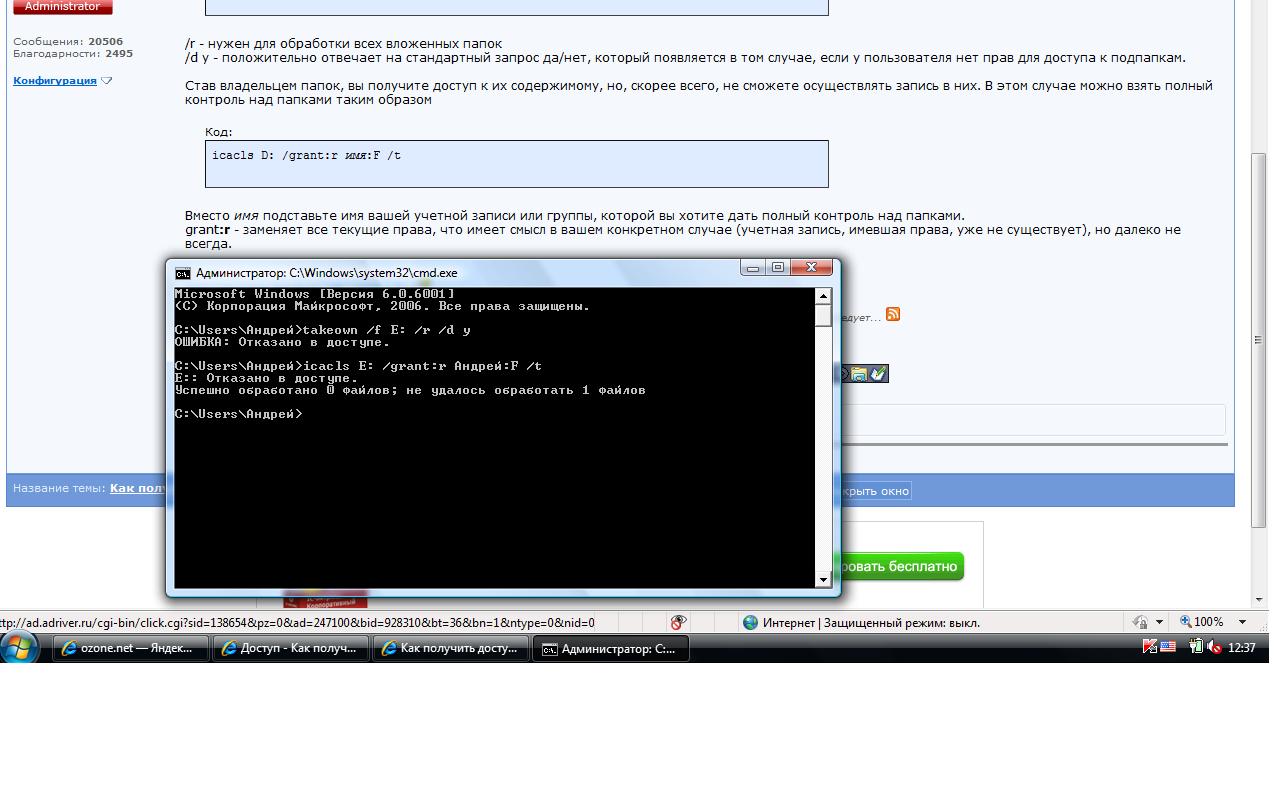Click the 100% zoom level button
This screenshot has width=1280, height=800.
click(1202, 622)
